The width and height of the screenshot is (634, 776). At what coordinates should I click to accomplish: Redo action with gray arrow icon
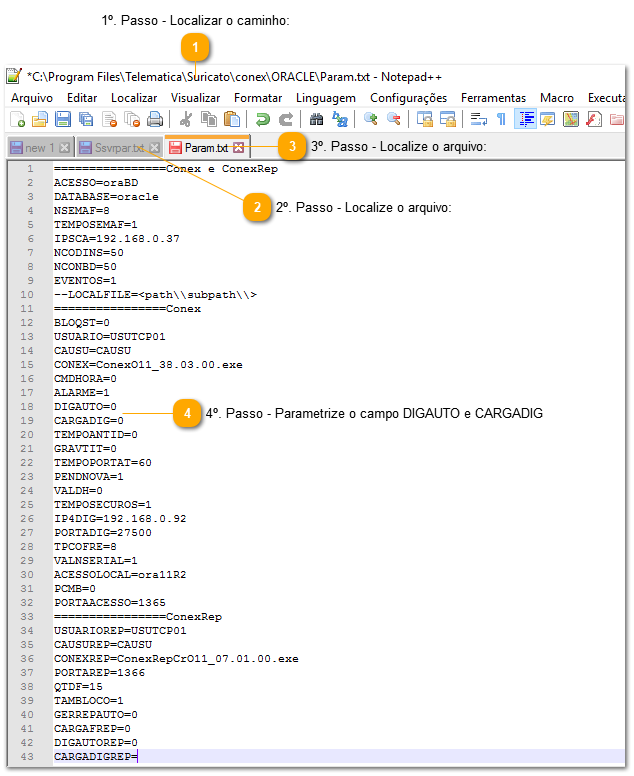pos(286,119)
